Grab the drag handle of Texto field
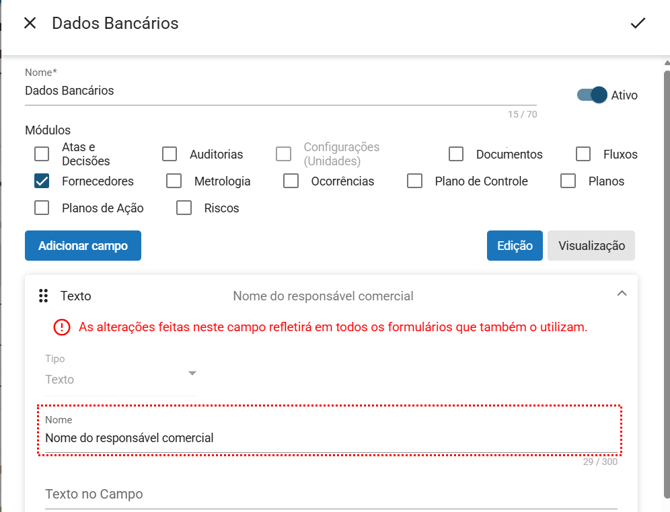This screenshot has height=512, width=670. 43,296
